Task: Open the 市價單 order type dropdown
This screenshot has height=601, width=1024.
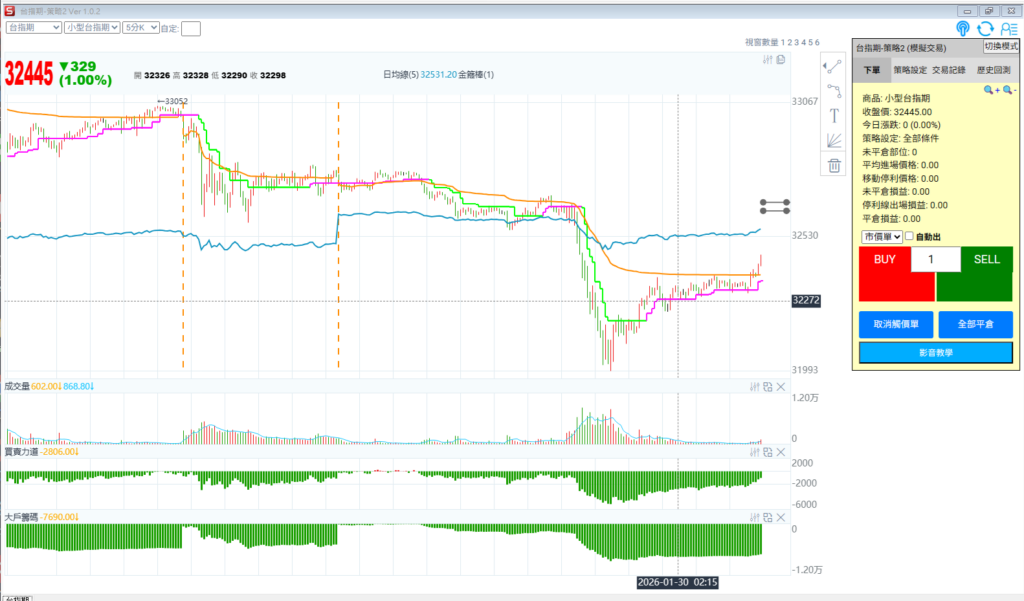Action: (882, 237)
